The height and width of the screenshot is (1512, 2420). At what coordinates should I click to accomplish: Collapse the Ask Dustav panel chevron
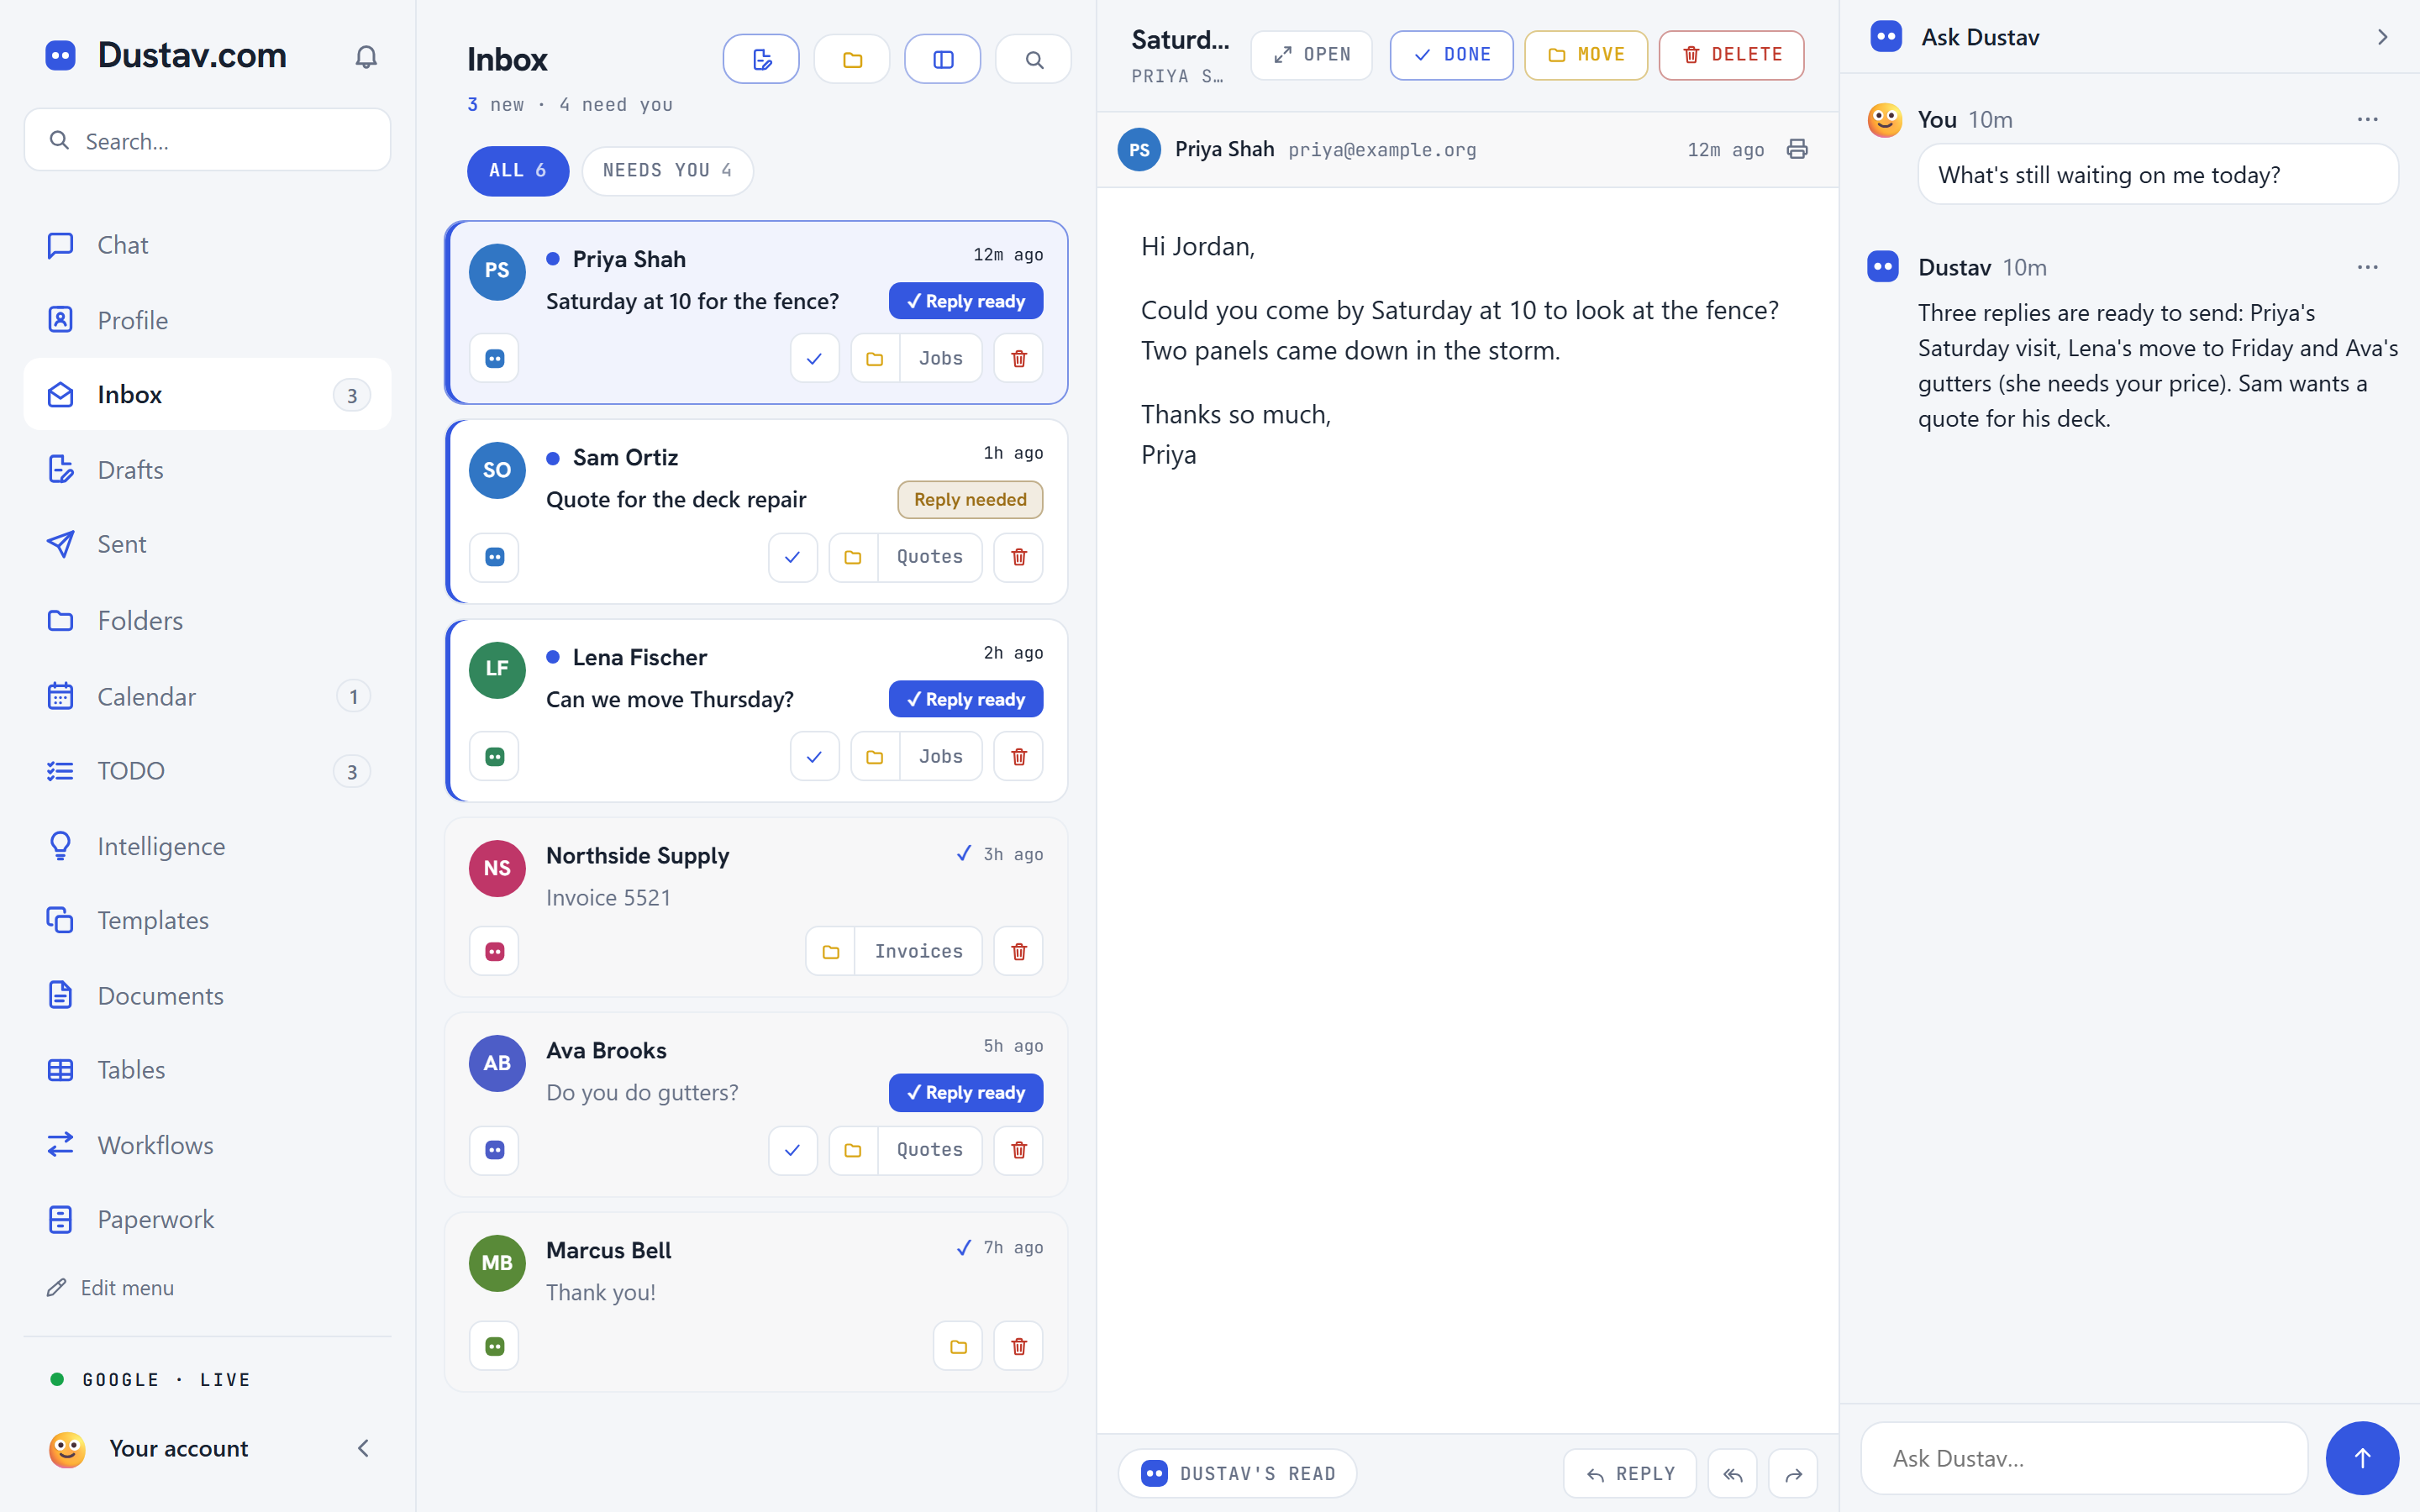point(2382,37)
